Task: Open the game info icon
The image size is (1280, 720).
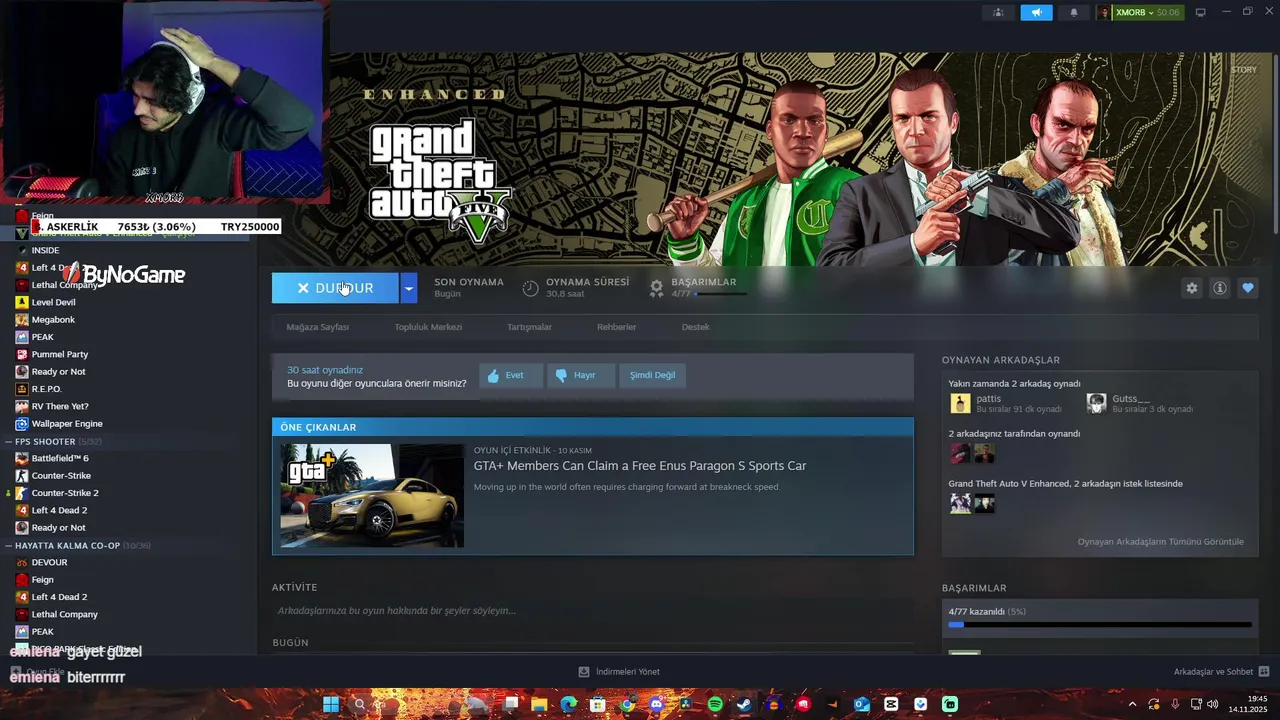Action: 1219,288
